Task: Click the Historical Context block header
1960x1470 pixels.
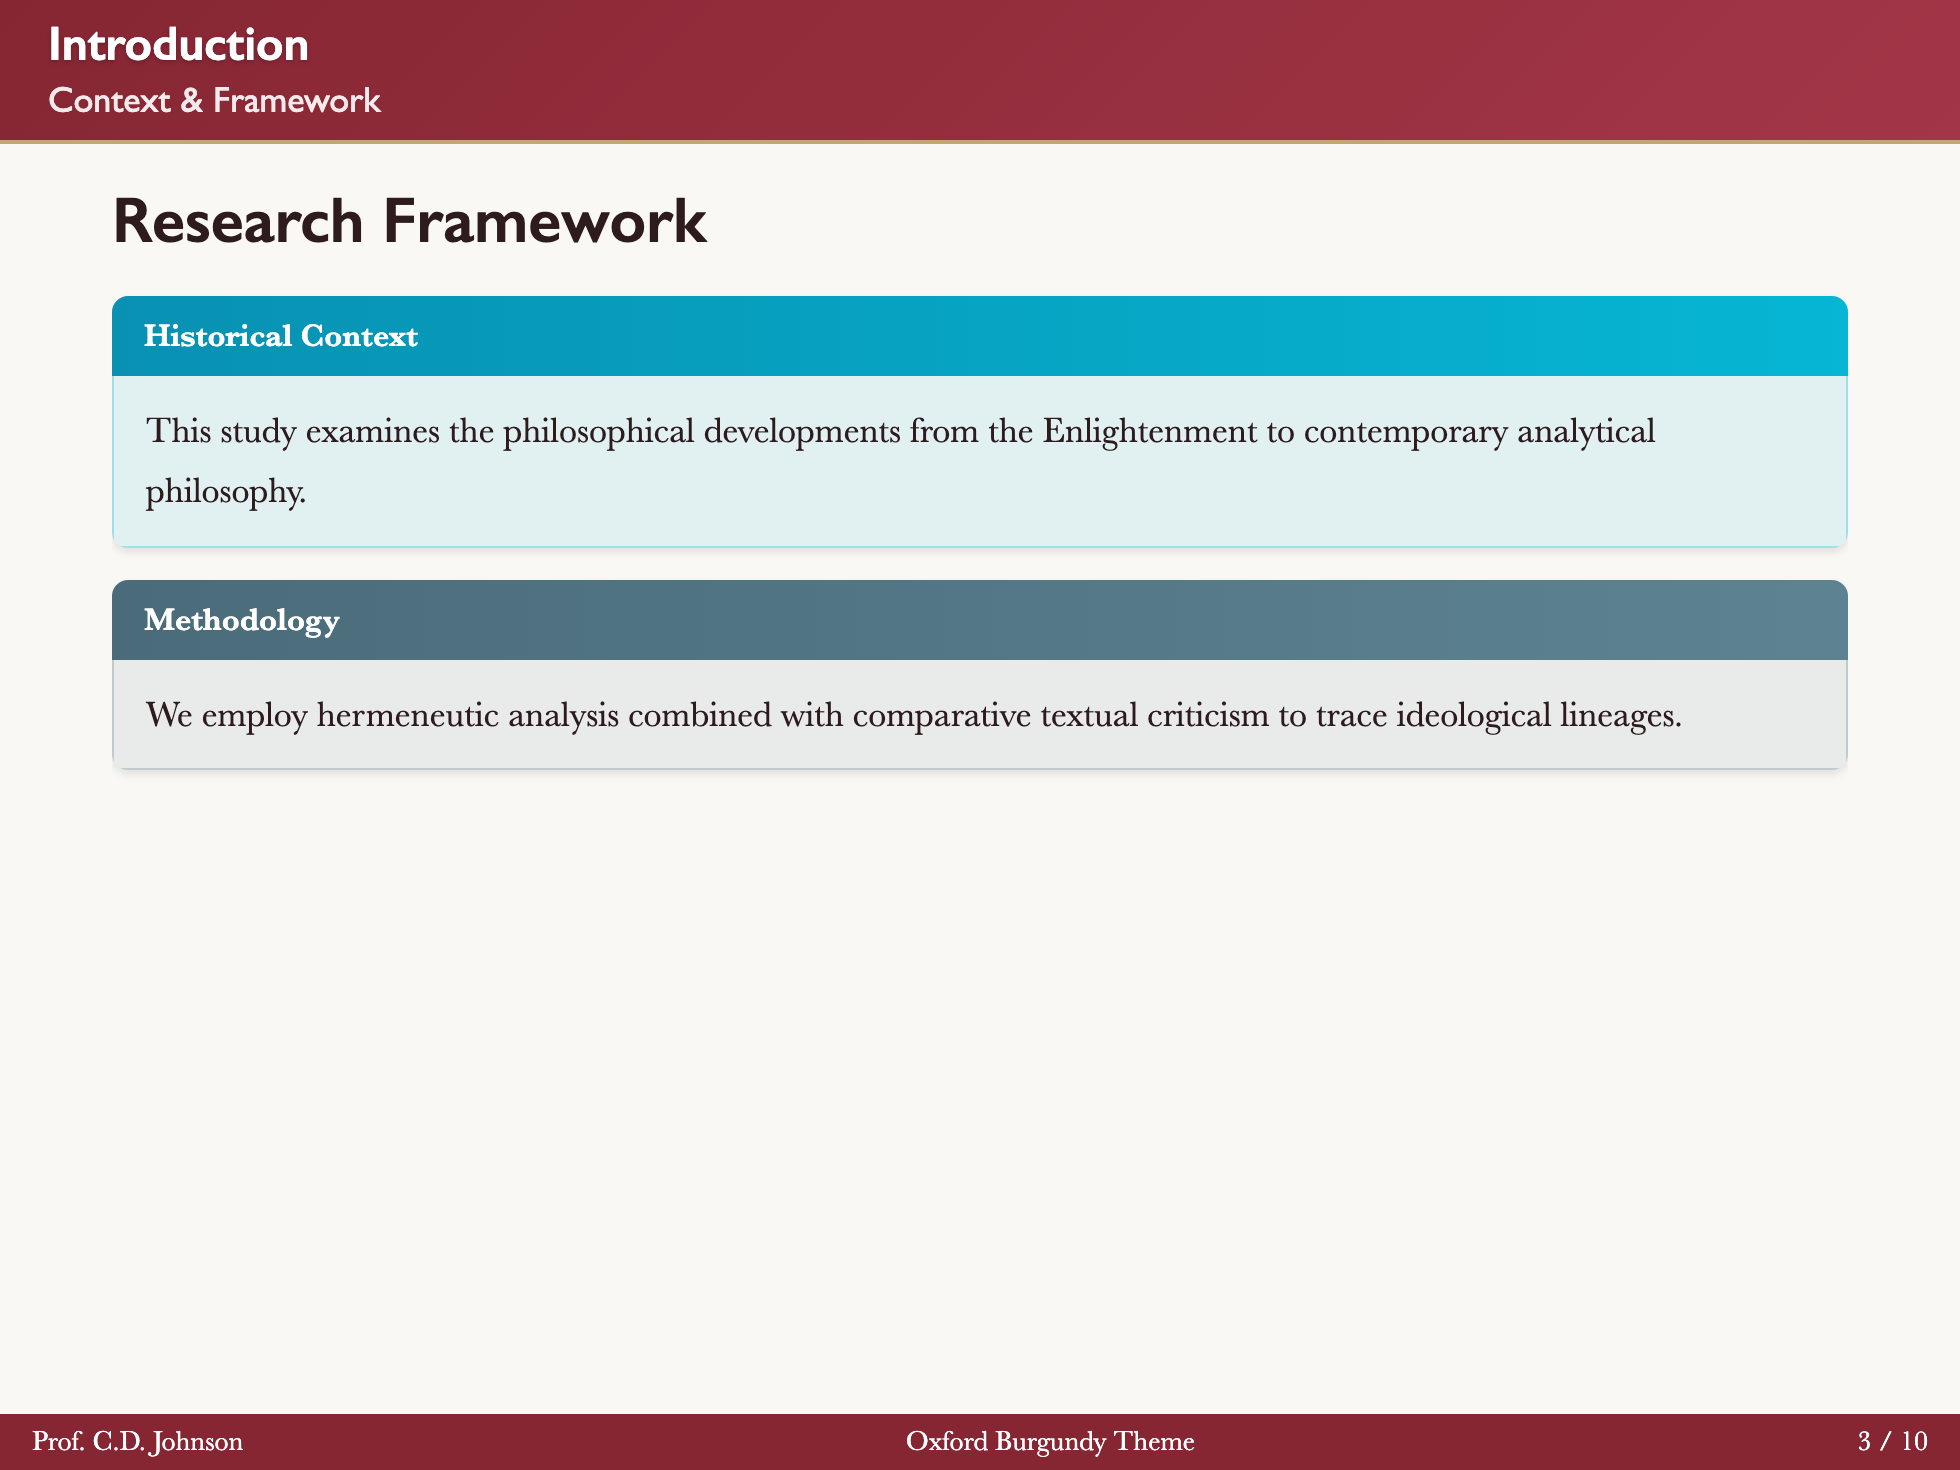Action: click(x=281, y=336)
